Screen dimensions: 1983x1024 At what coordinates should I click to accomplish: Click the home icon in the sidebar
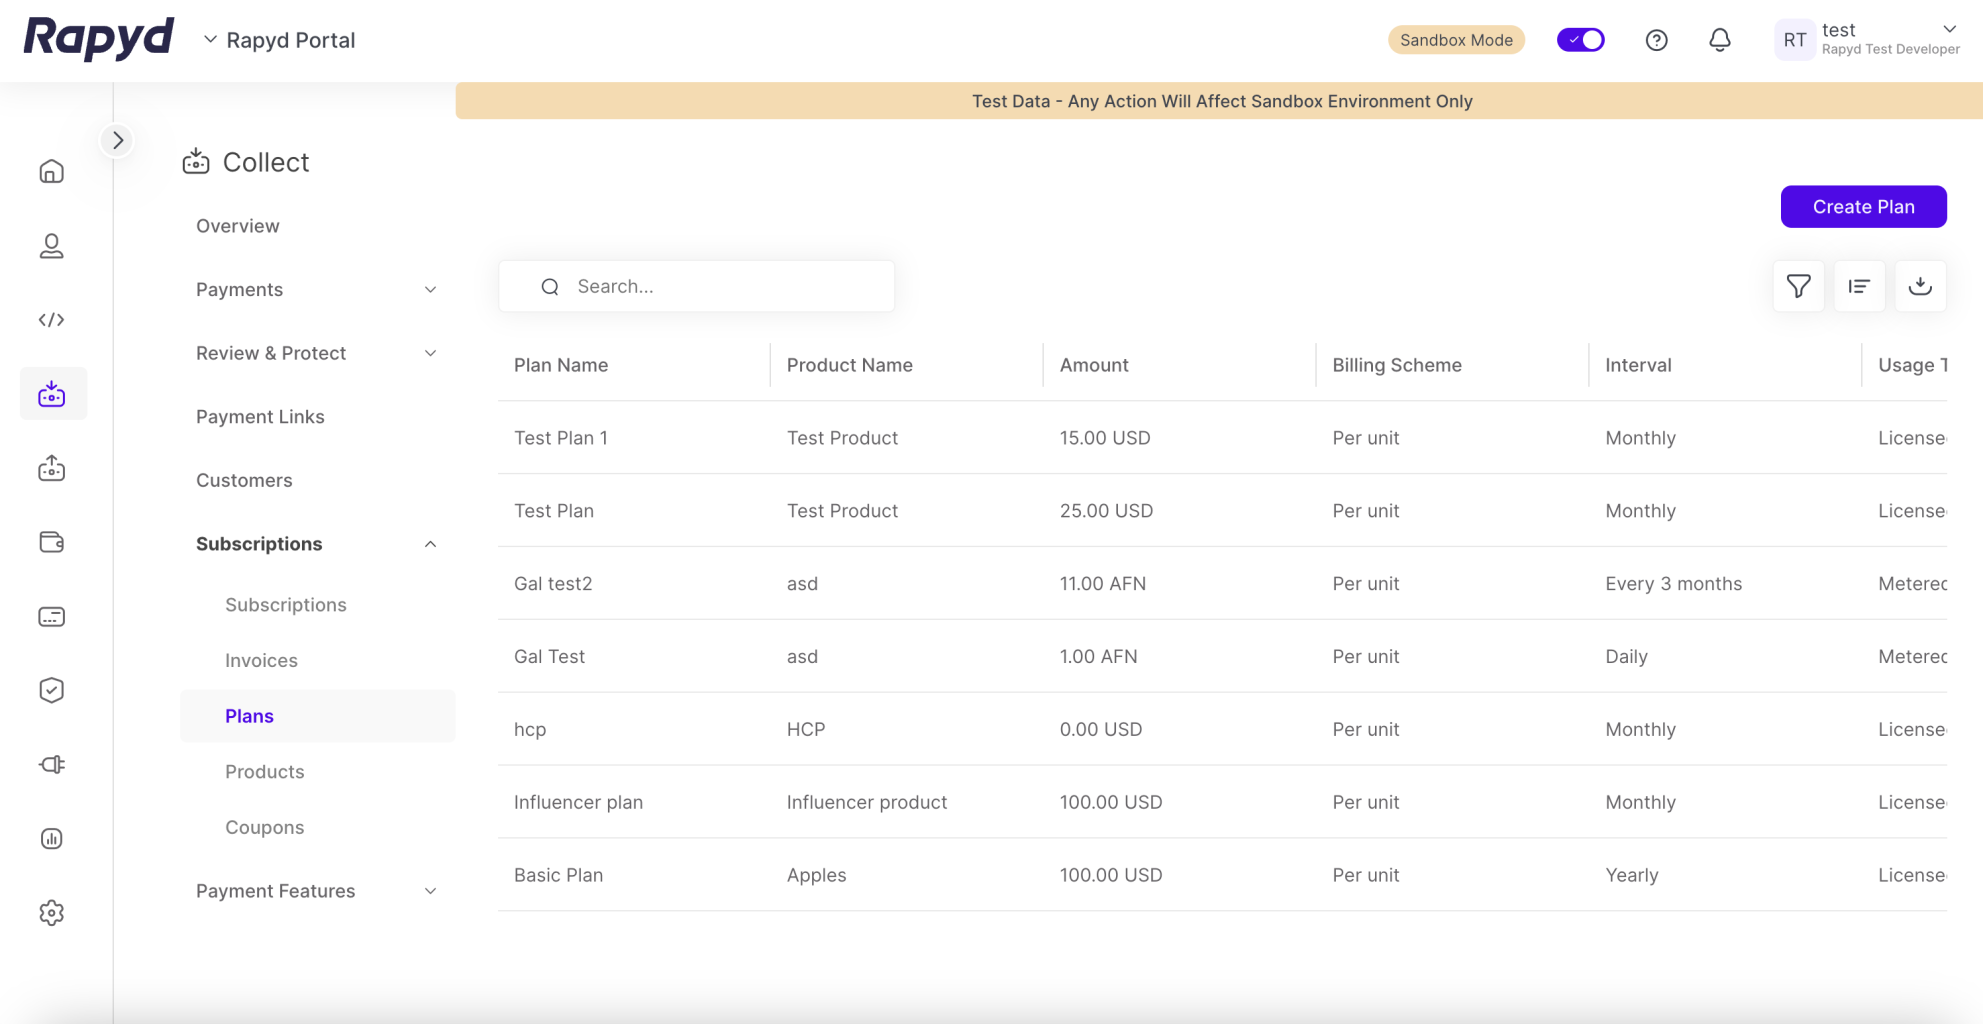pos(52,172)
